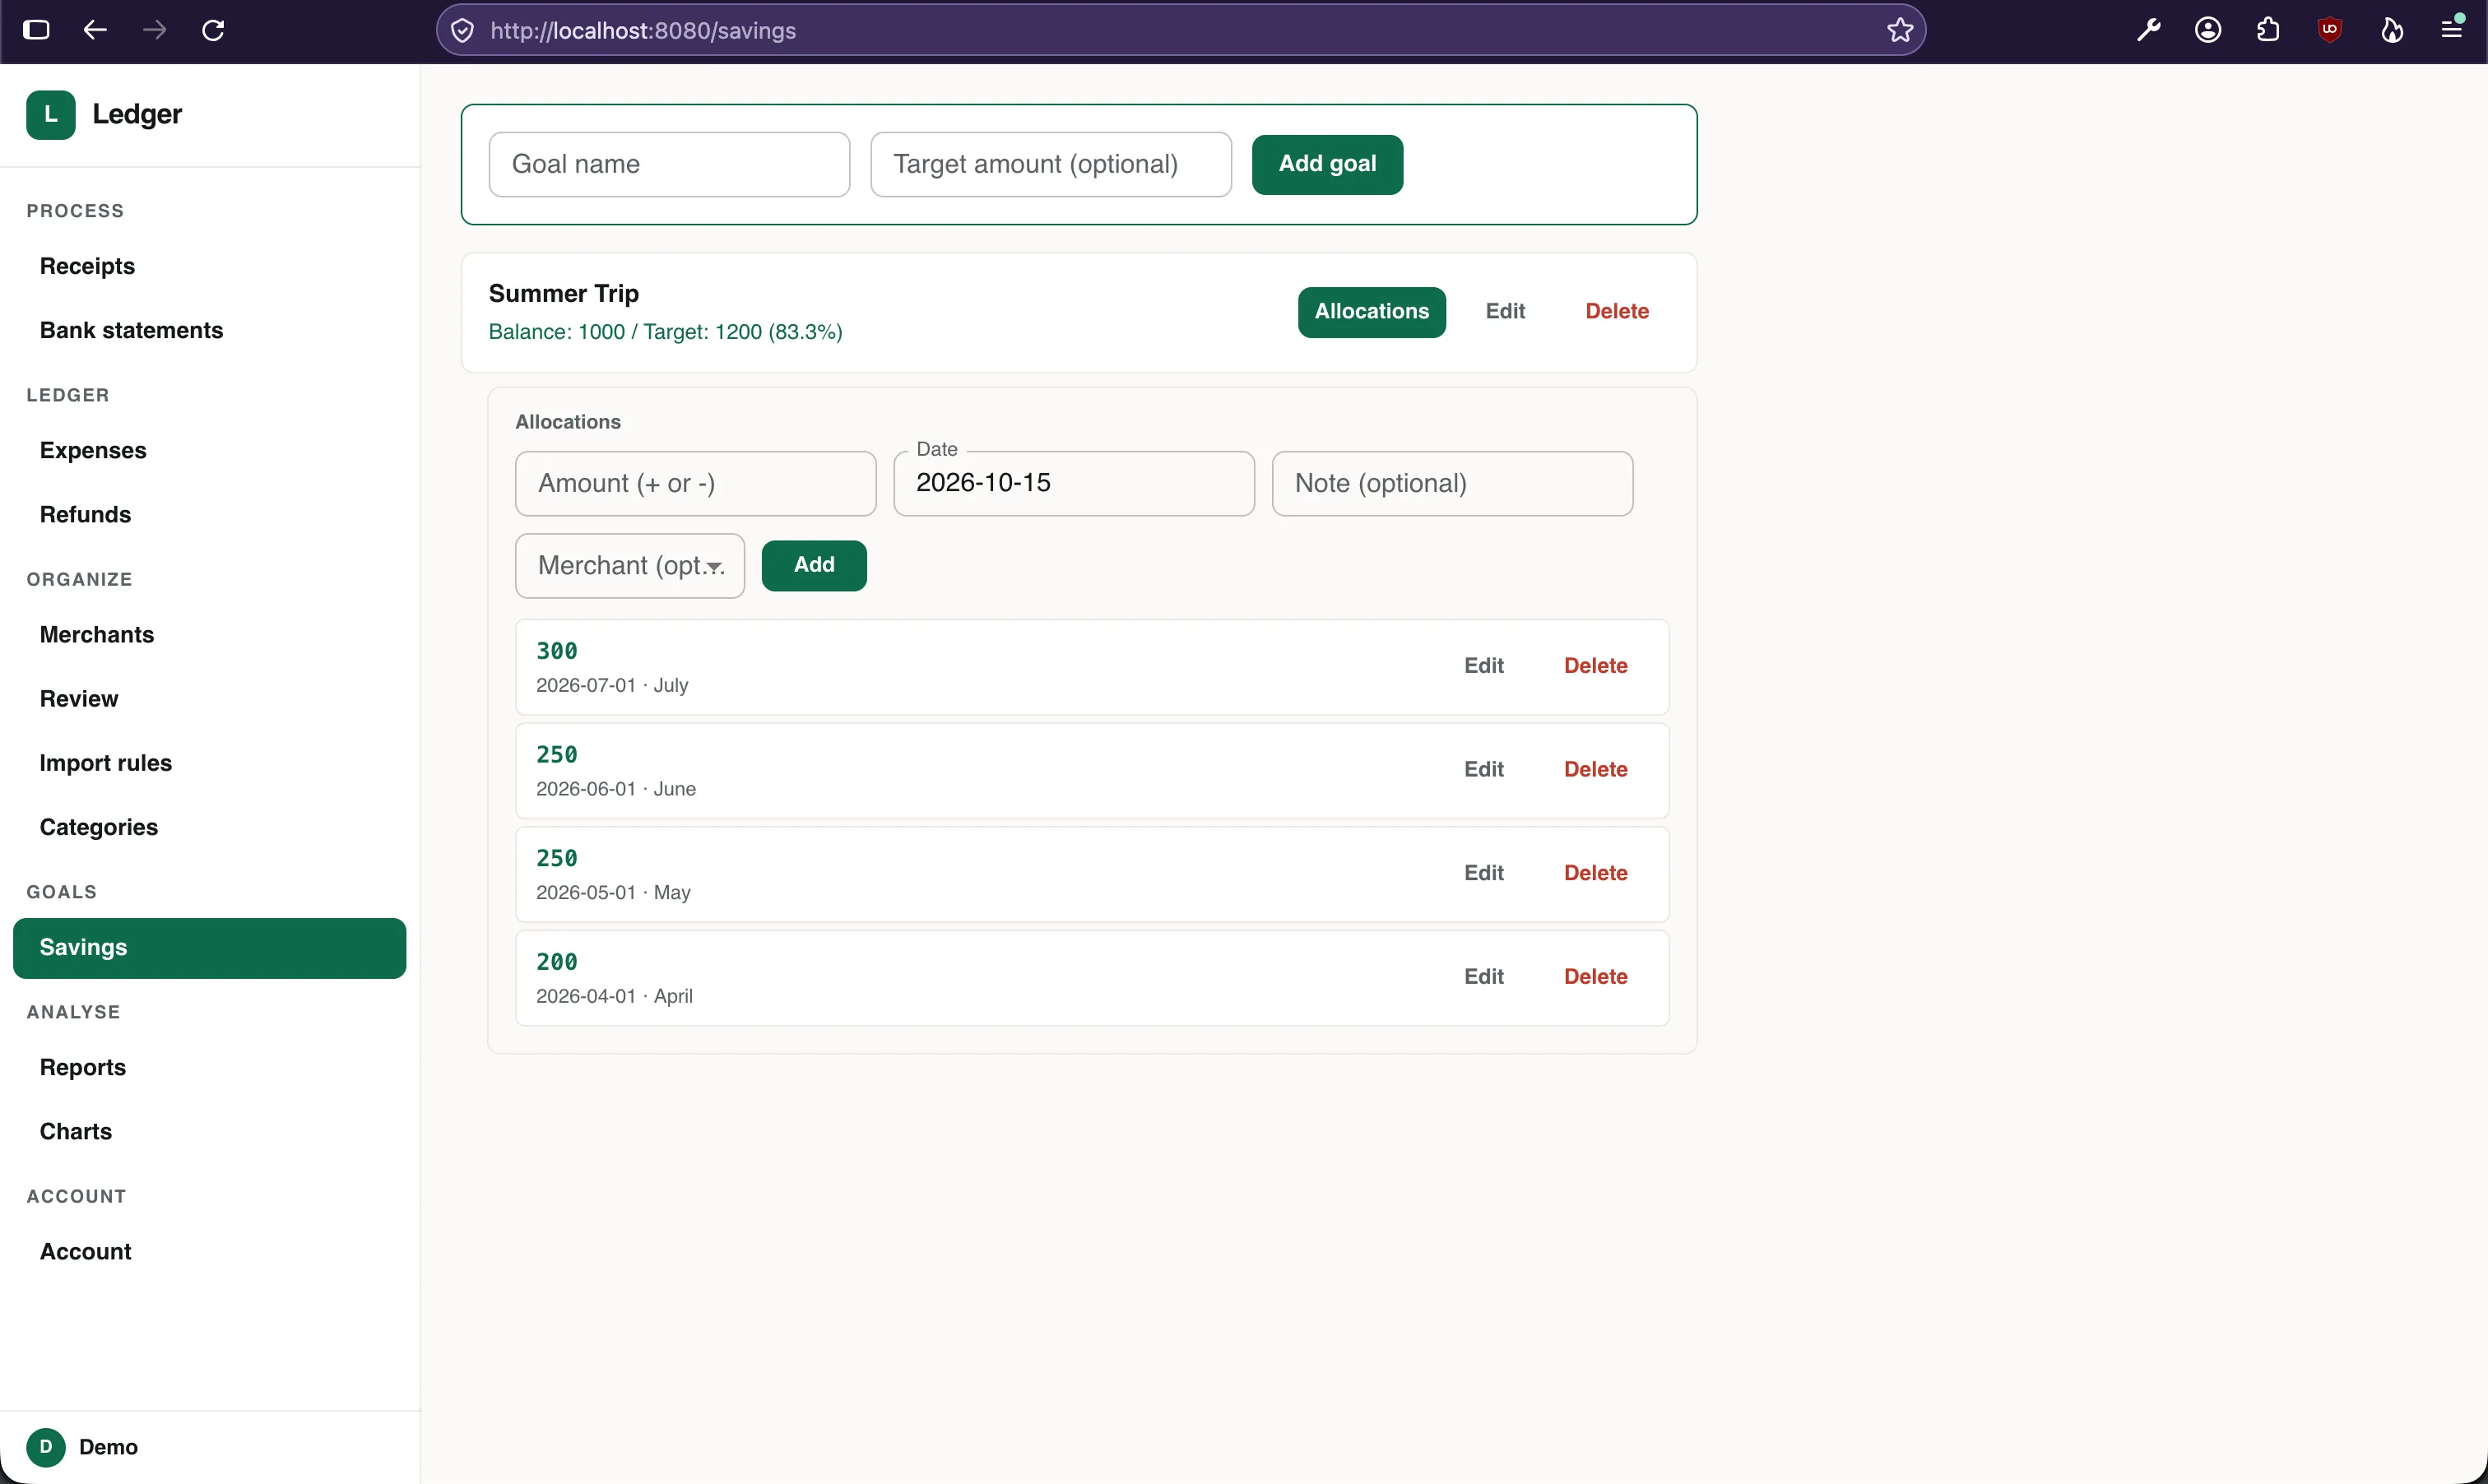Edit the 300 July allocation

[1483, 666]
